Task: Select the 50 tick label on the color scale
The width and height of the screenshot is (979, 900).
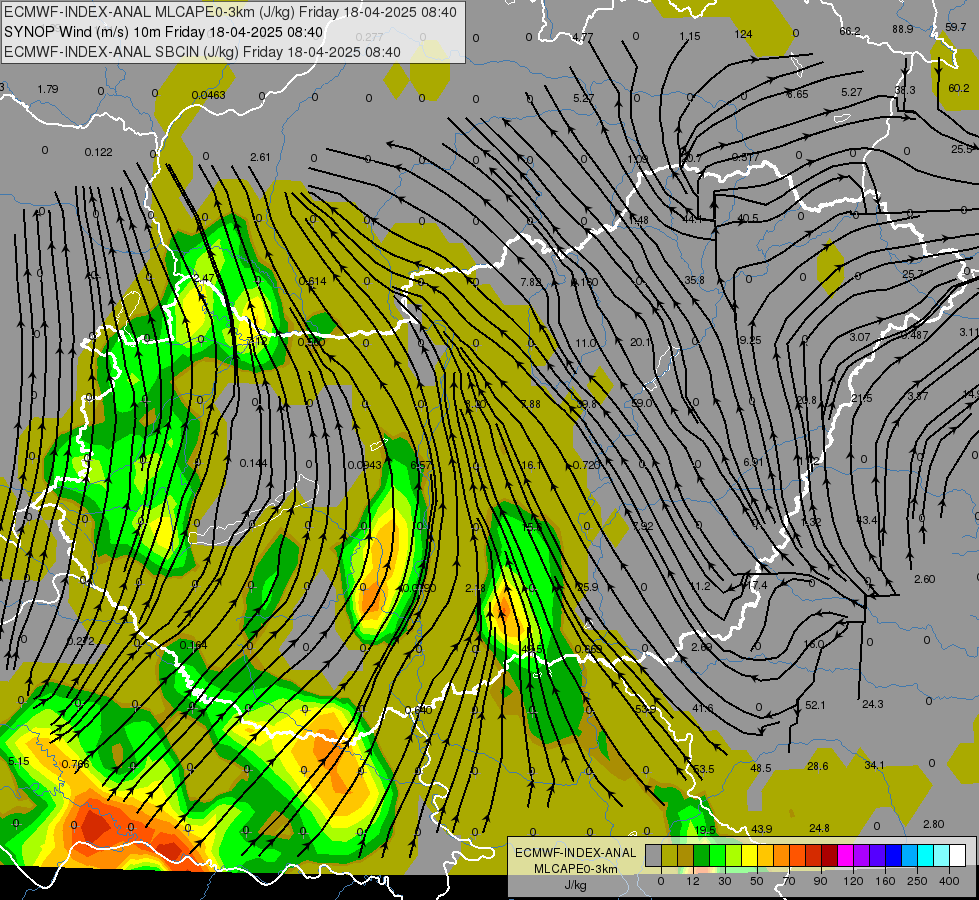Action: click(757, 881)
